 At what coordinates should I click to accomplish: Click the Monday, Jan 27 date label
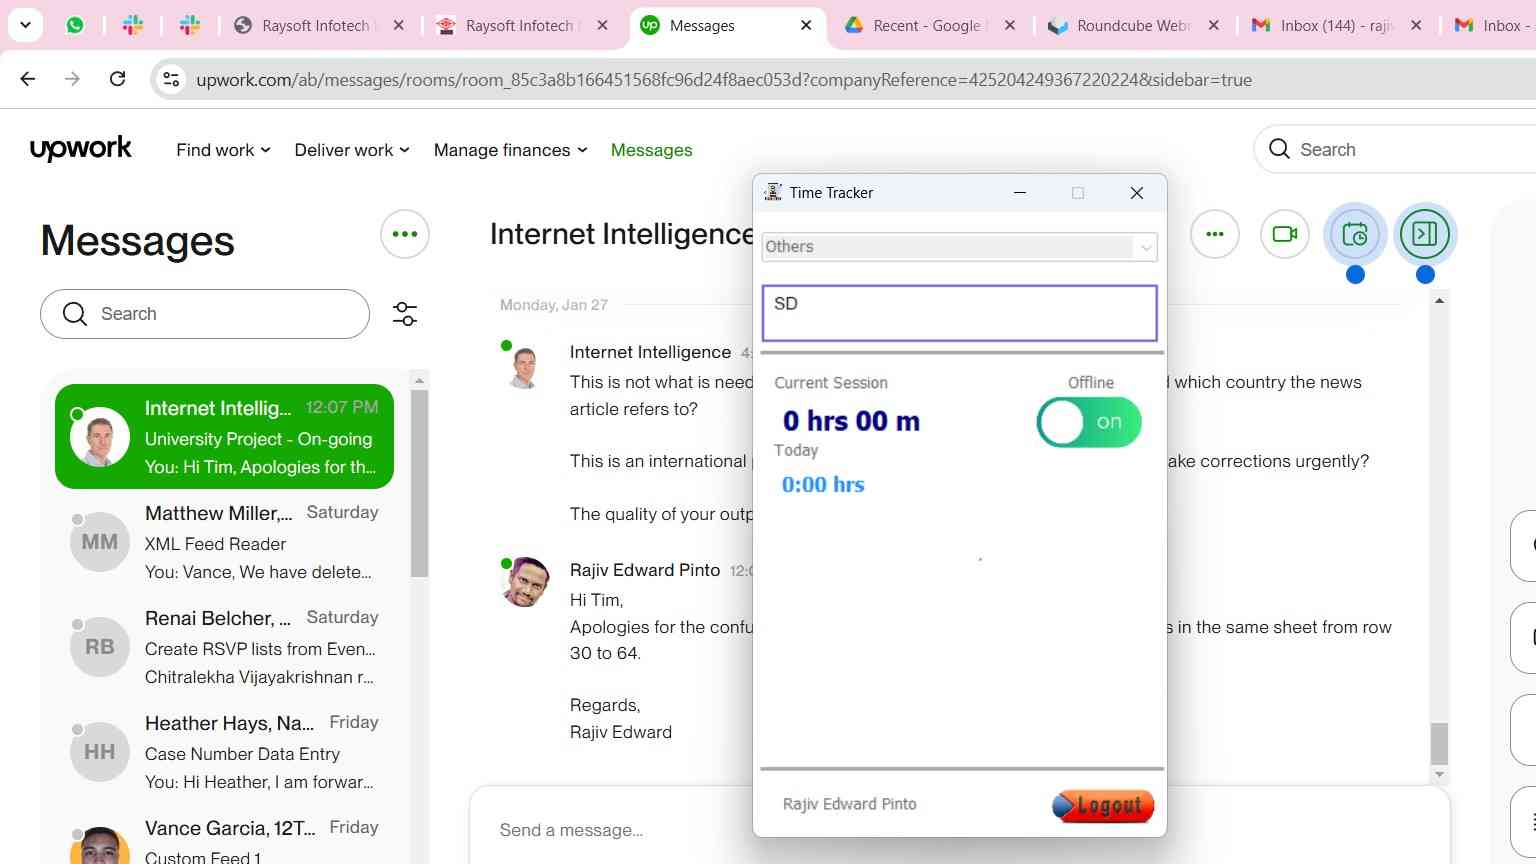(554, 305)
